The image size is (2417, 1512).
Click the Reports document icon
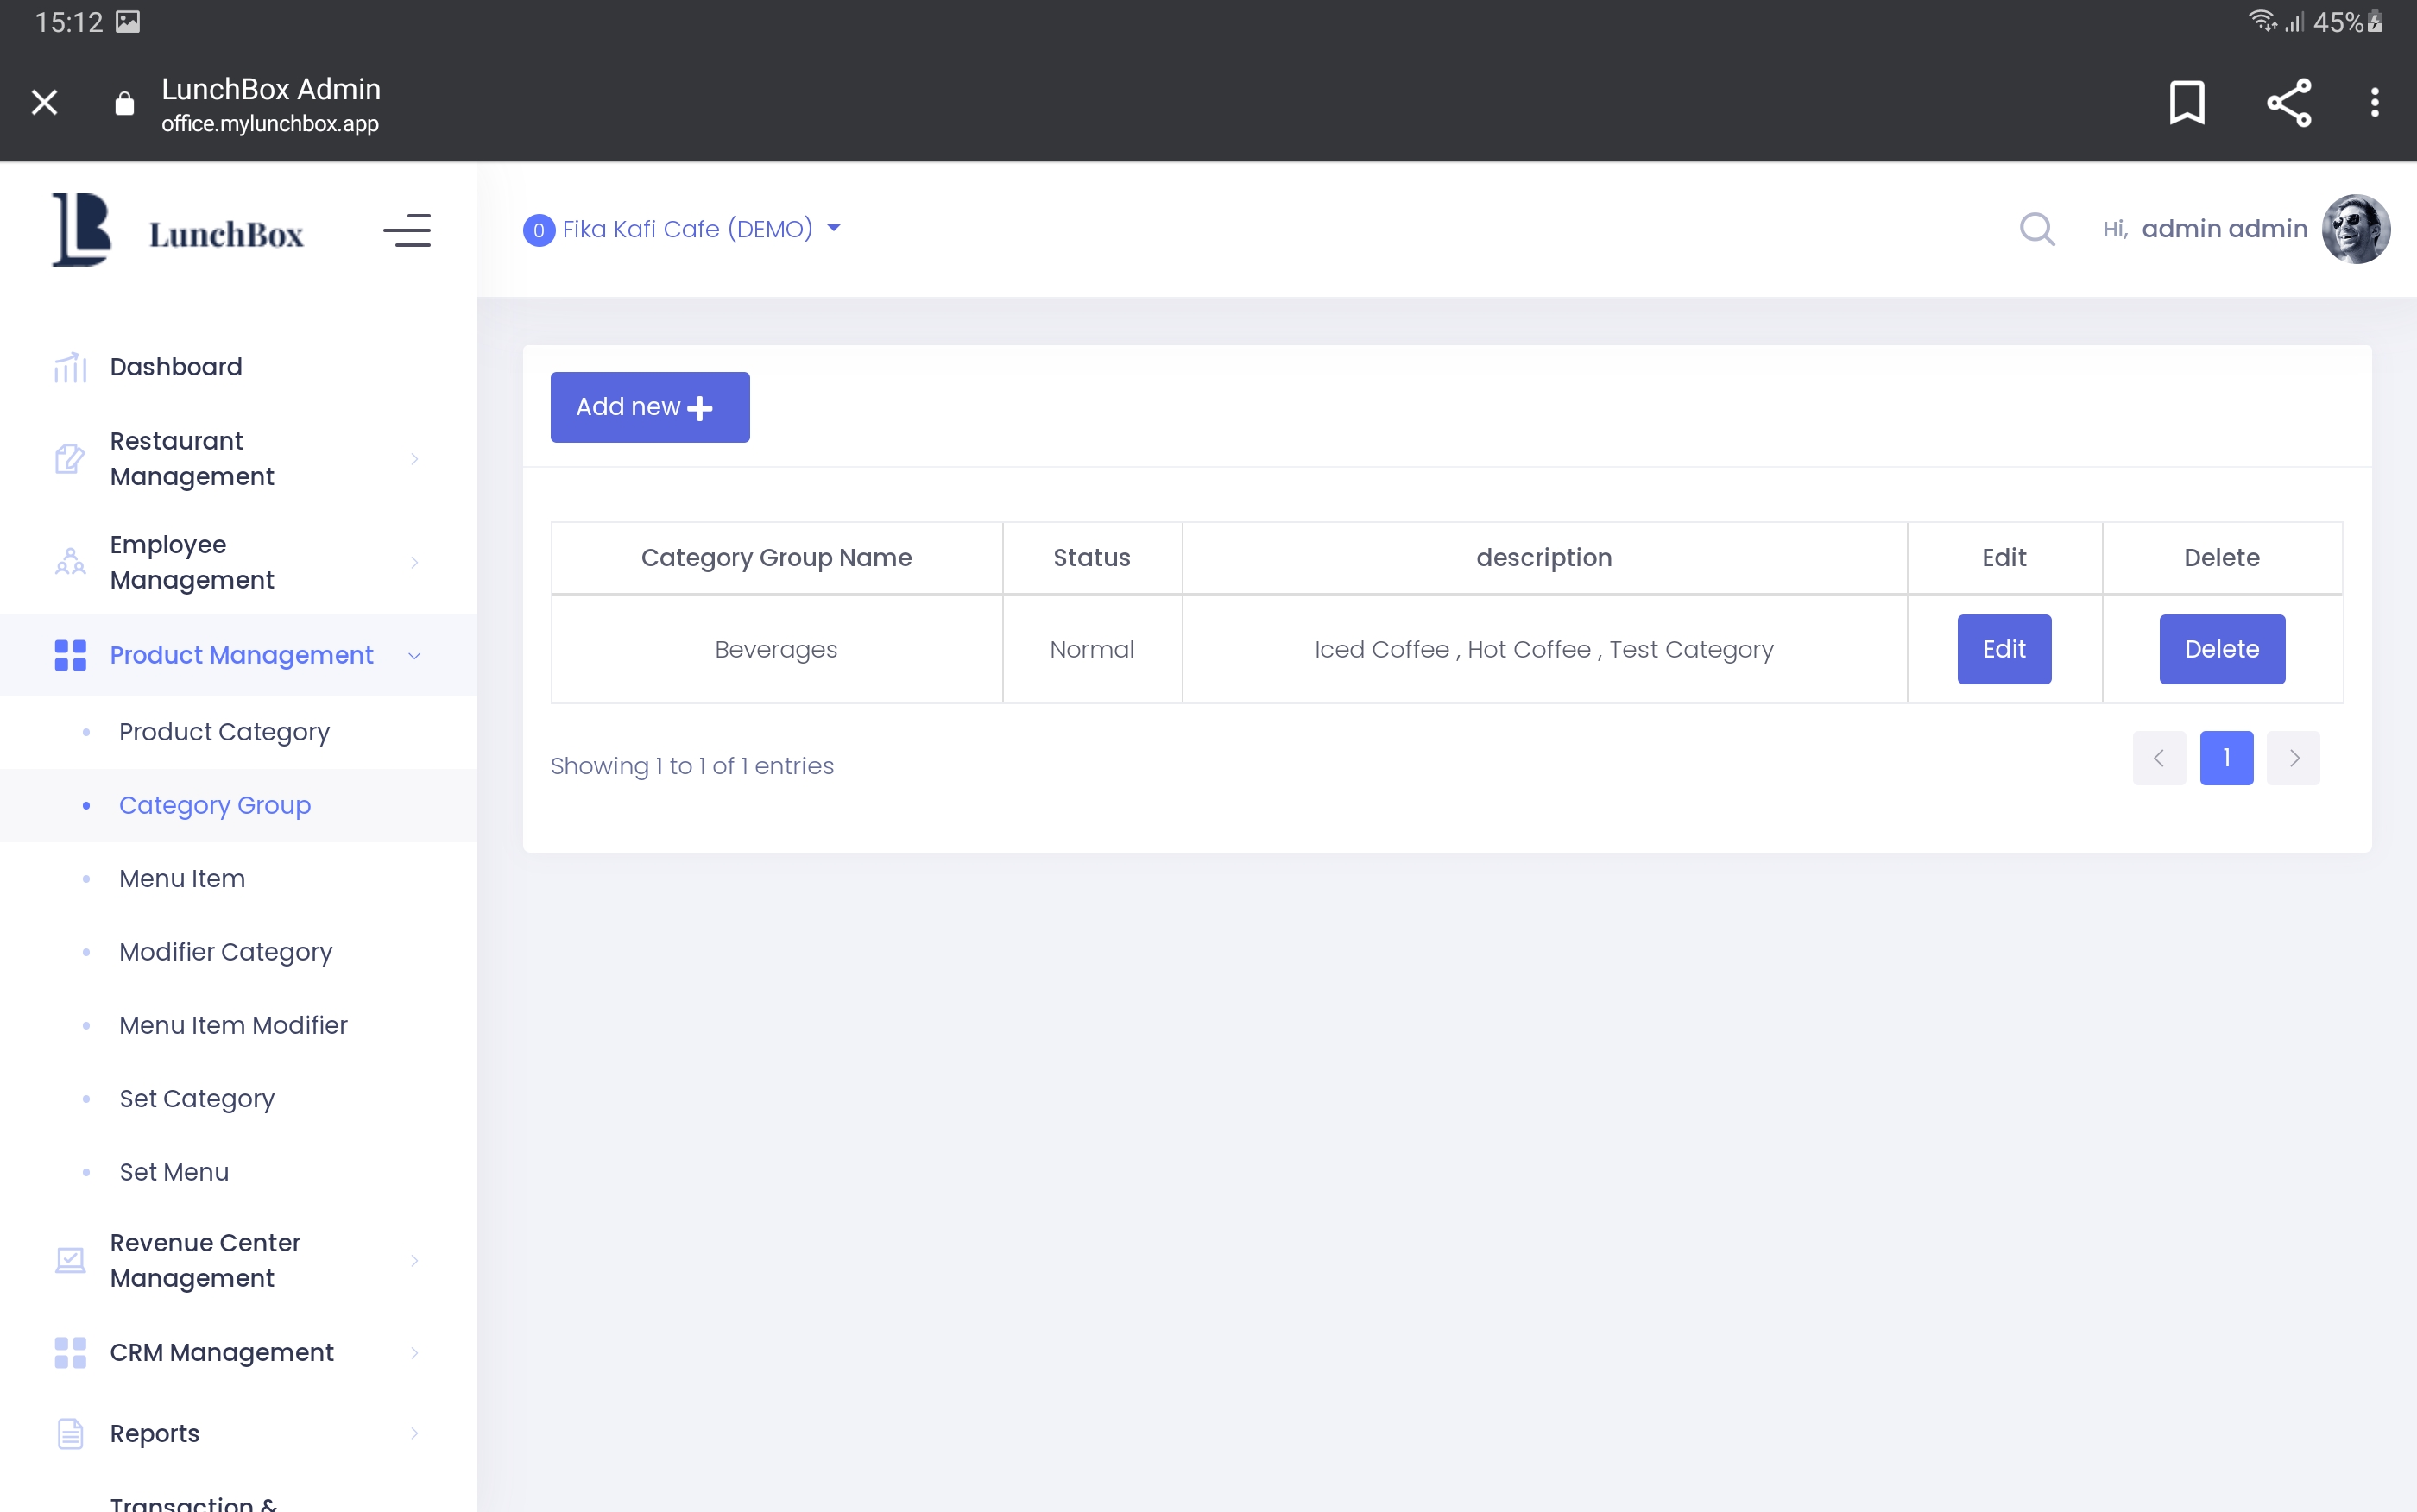(x=70, y=1433)
